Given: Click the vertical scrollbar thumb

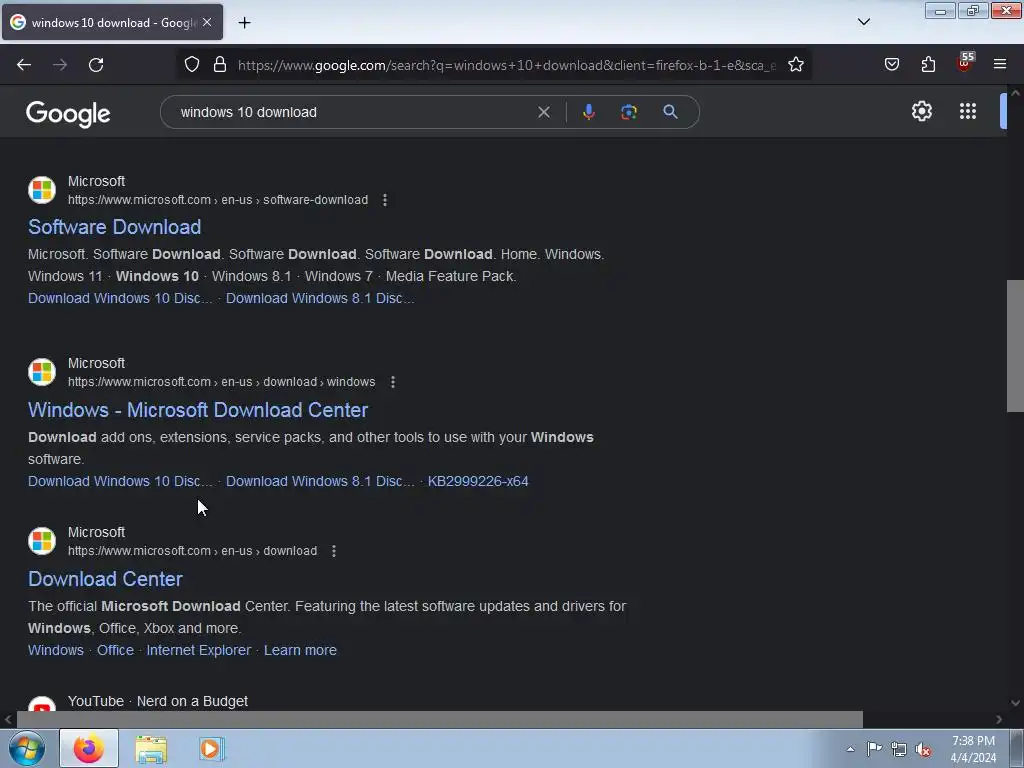Looking at the screenshot, I should pyautogui.click(x=1015, y=346).
